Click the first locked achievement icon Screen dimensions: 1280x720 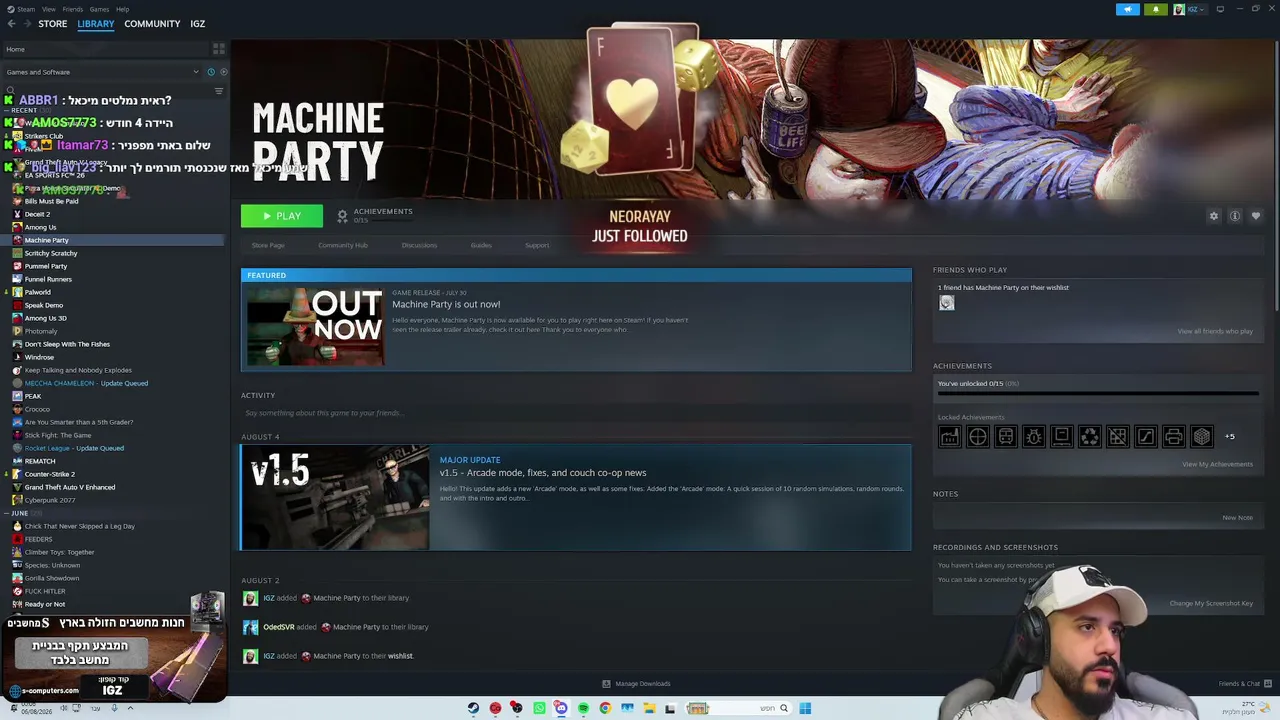tap(949, 436)
